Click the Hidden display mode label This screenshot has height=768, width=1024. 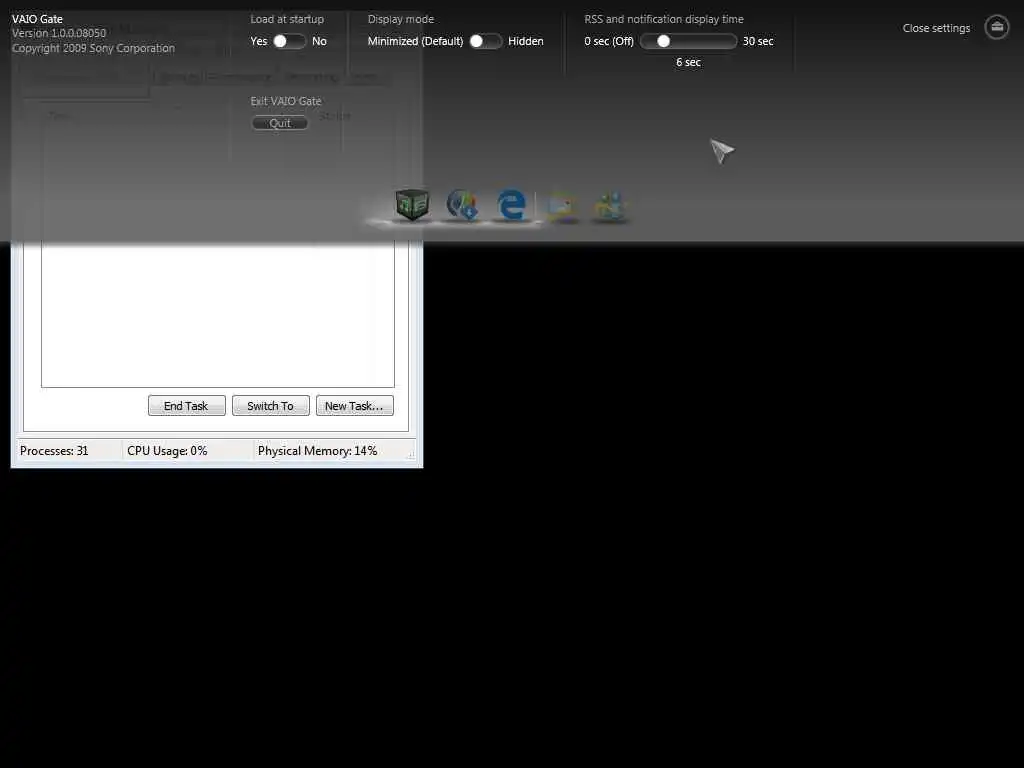[526, 41]
